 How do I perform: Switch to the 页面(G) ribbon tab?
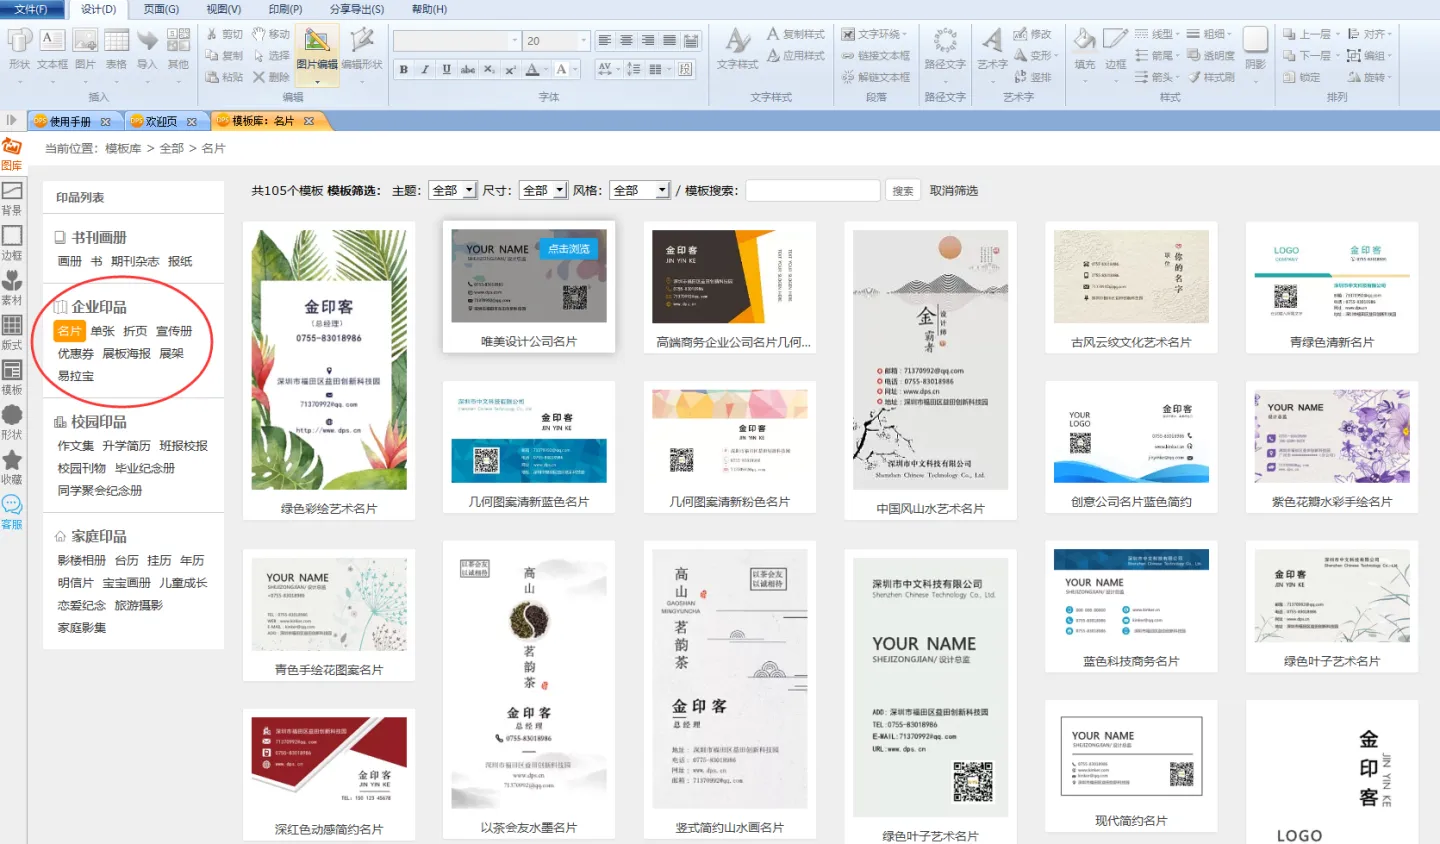[161, 9]
